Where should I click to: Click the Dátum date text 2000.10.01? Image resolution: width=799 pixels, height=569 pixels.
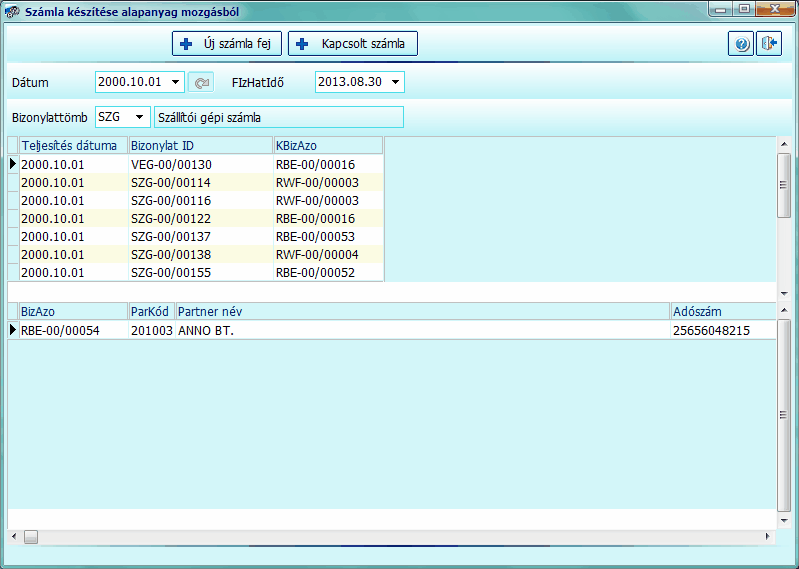click(129, 82)
